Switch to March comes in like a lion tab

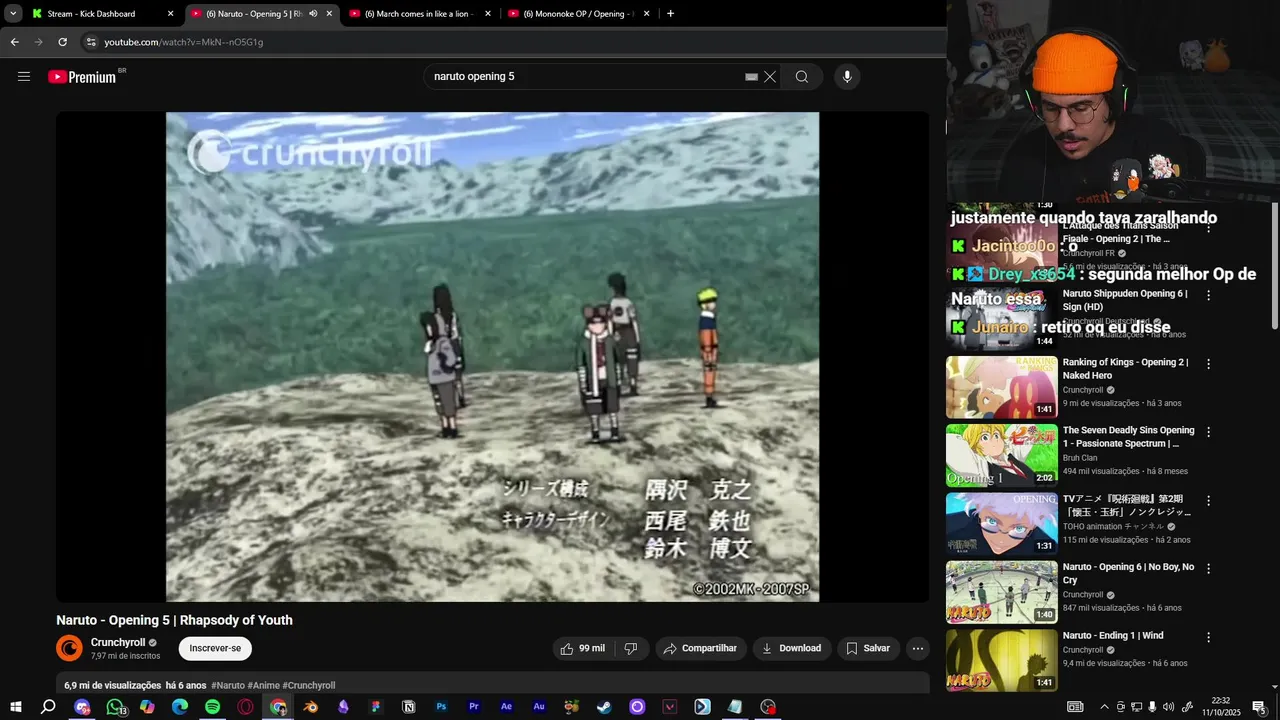(417, 14)
